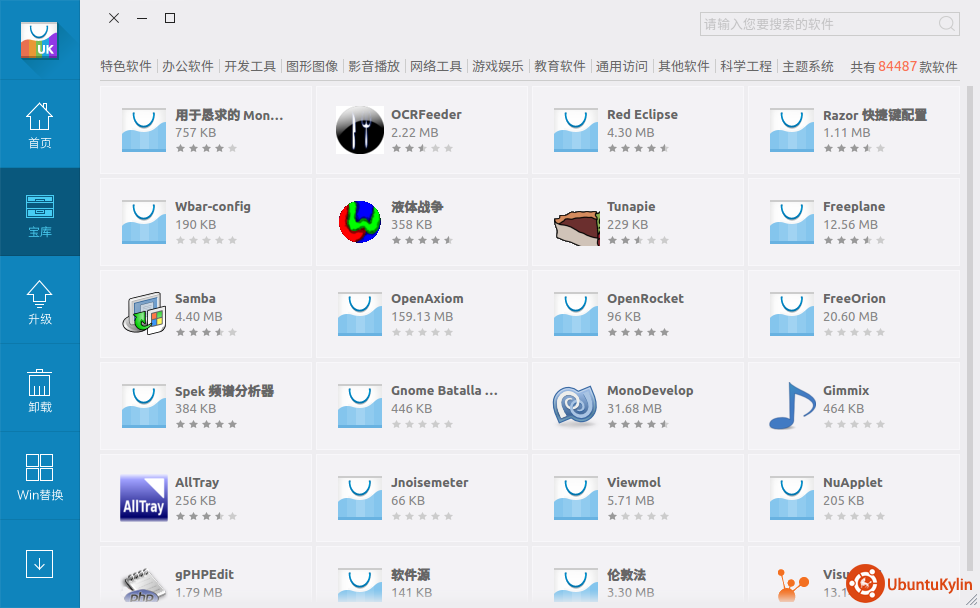Open the 其他软件 category
This screenshot has height=608, width=980.
coord(683,66)
